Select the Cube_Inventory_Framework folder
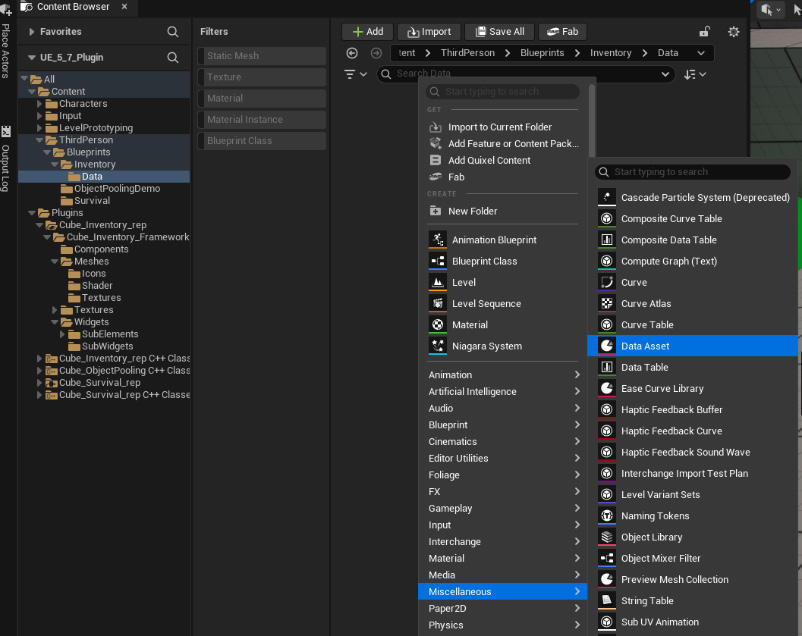 point(127,237)
